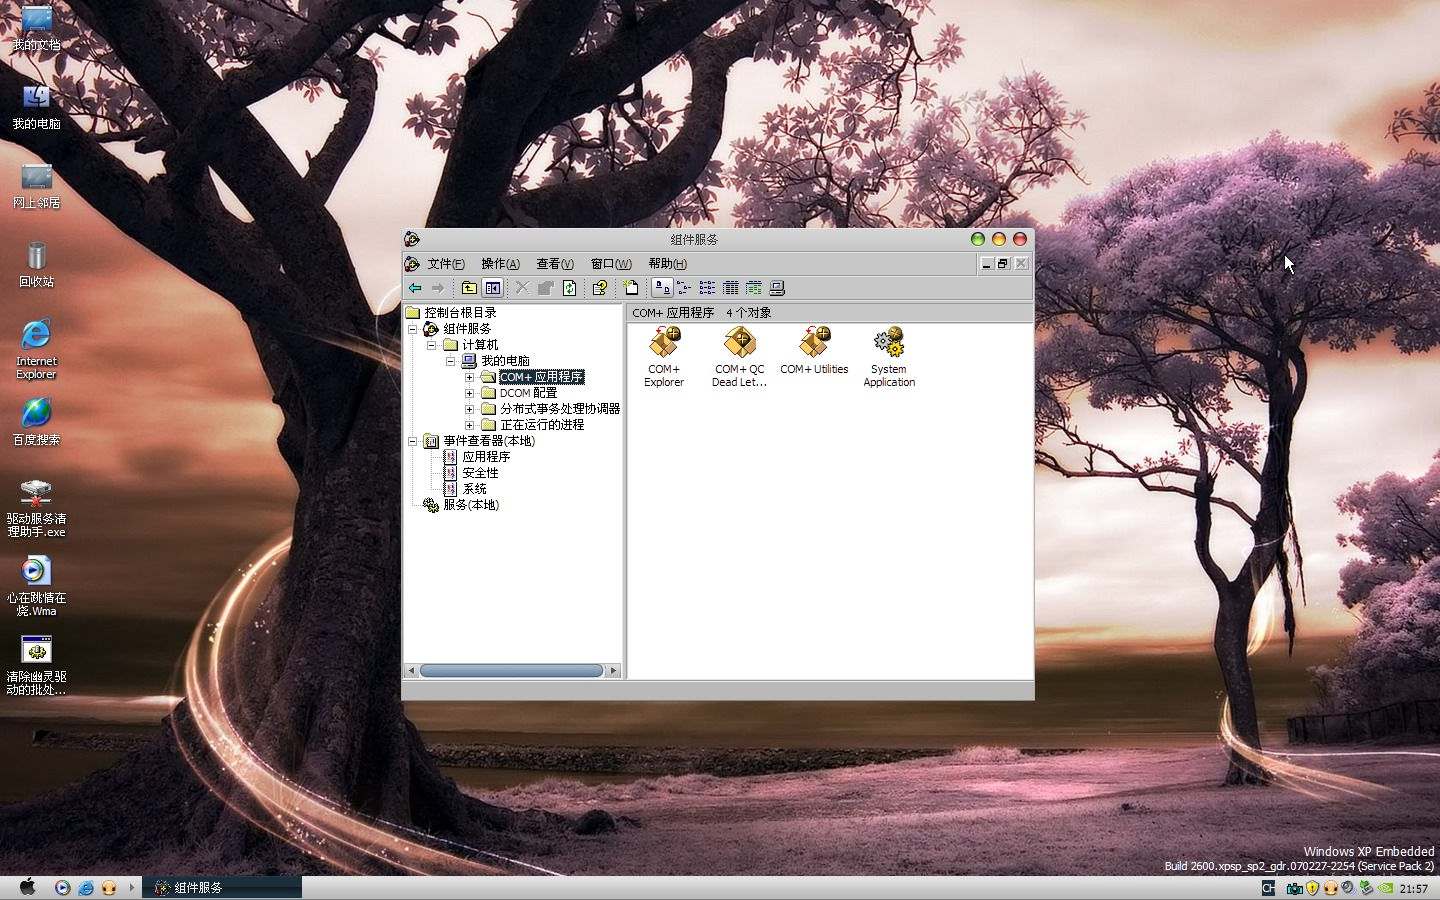
Task: Select DCOM 配置 in the tree
Action: tap(528, 393)
